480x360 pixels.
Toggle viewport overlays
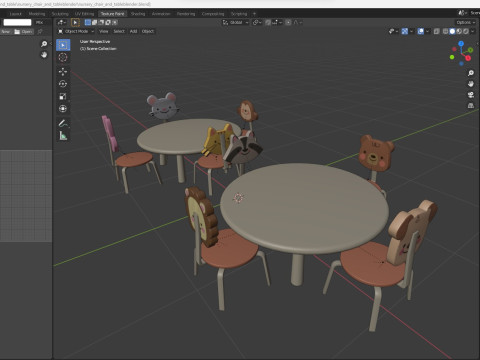pyautogui.click(x=421, y=31)
